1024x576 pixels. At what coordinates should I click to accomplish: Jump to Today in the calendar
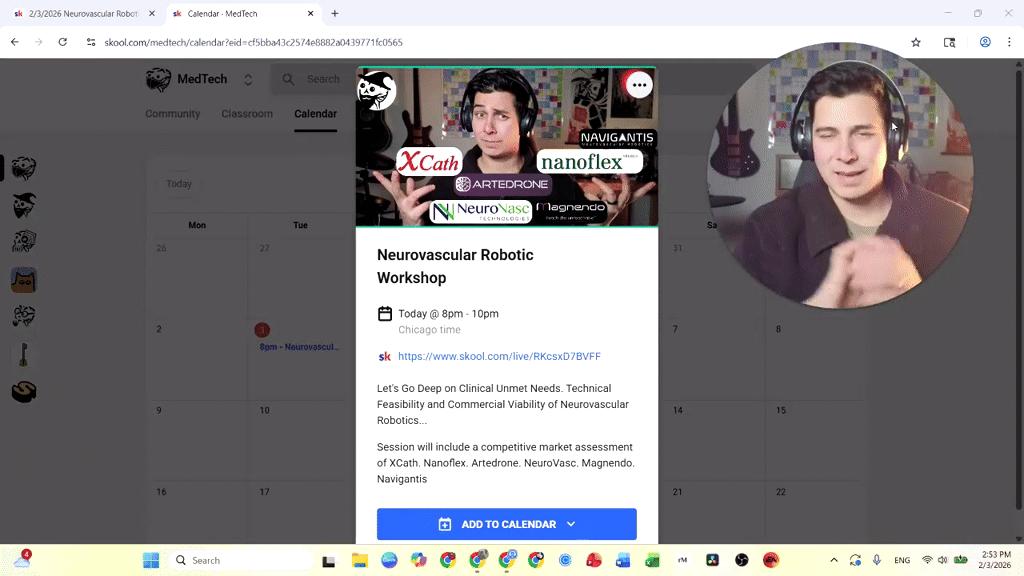[x=179, y=184]
